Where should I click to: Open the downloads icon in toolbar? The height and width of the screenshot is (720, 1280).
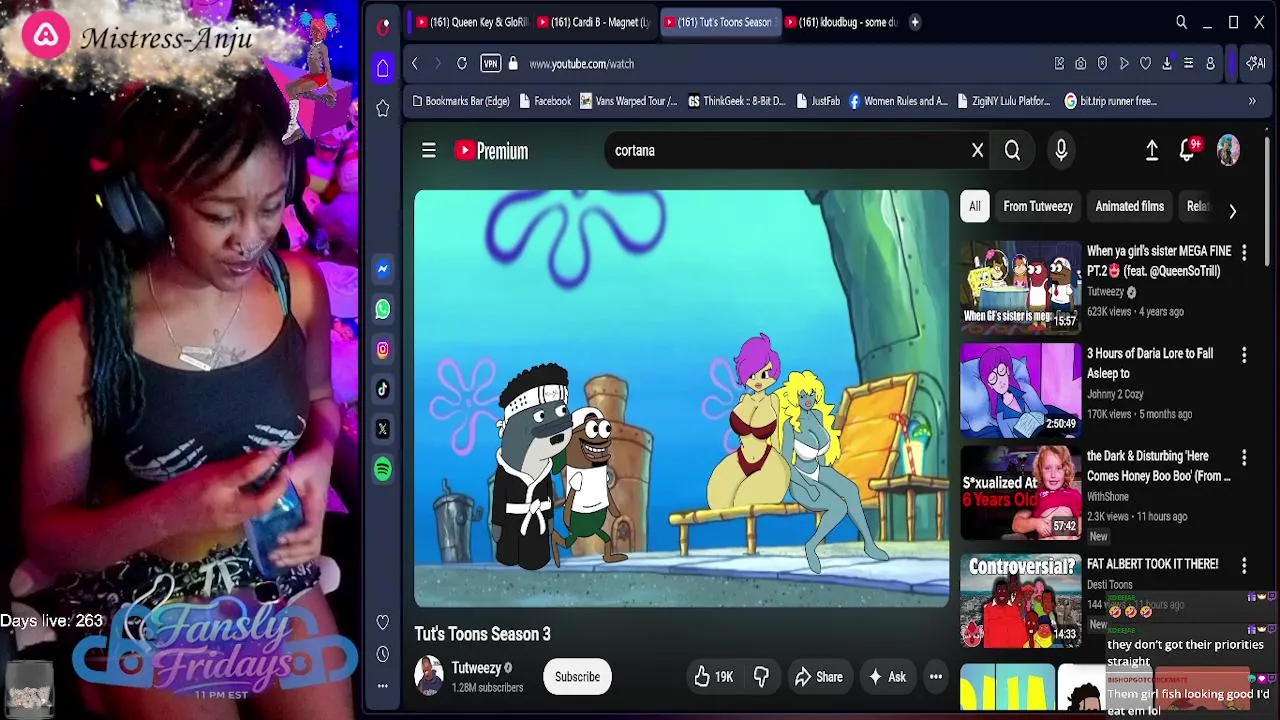pos(1167,64)
